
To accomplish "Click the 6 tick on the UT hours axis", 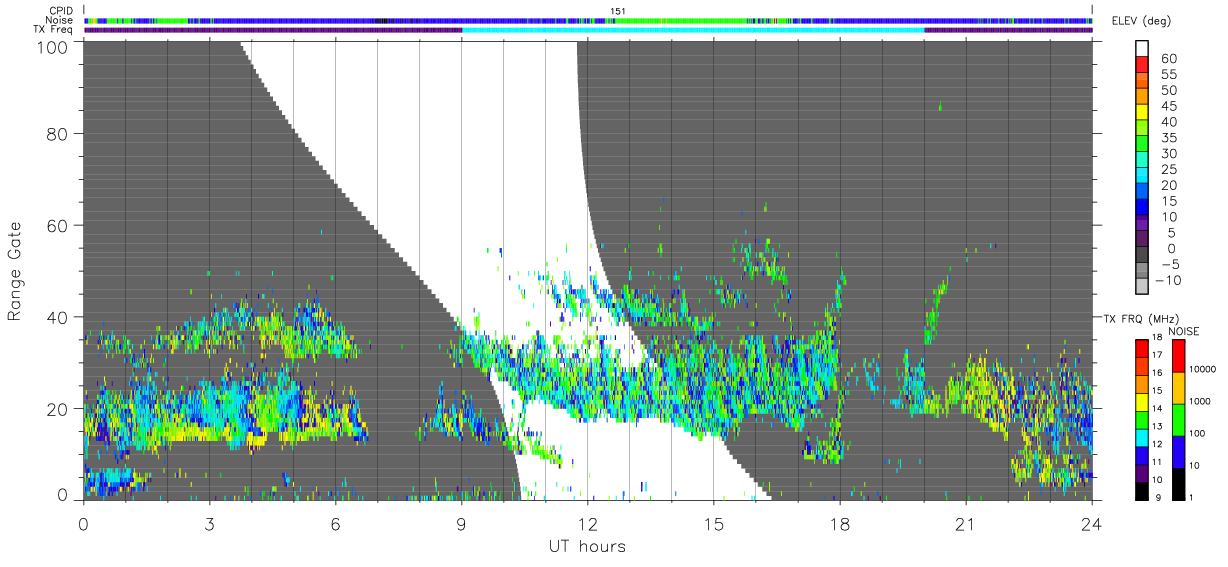I will (x=335, y=525).
